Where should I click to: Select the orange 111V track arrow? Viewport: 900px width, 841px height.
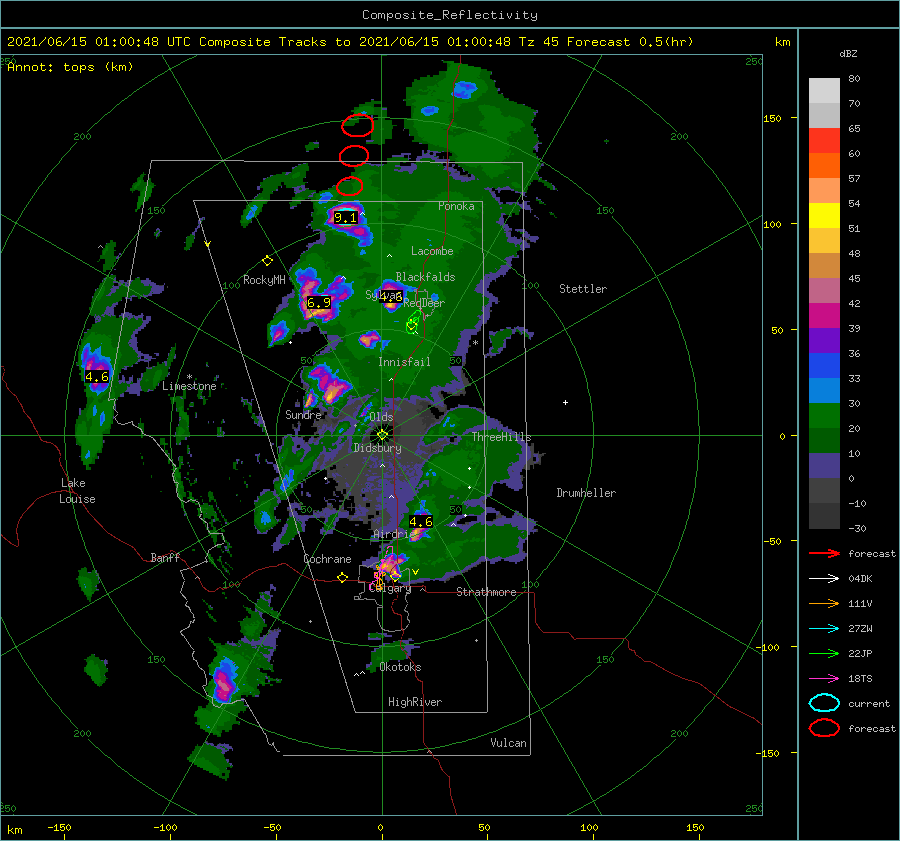(x=824, y=603)
